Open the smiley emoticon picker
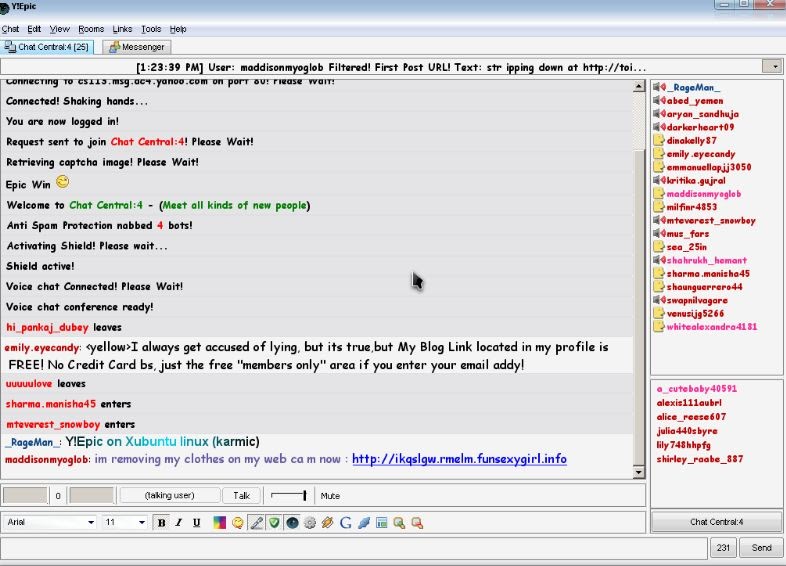Viewport: 786px width, 566px height. point(238,523)
